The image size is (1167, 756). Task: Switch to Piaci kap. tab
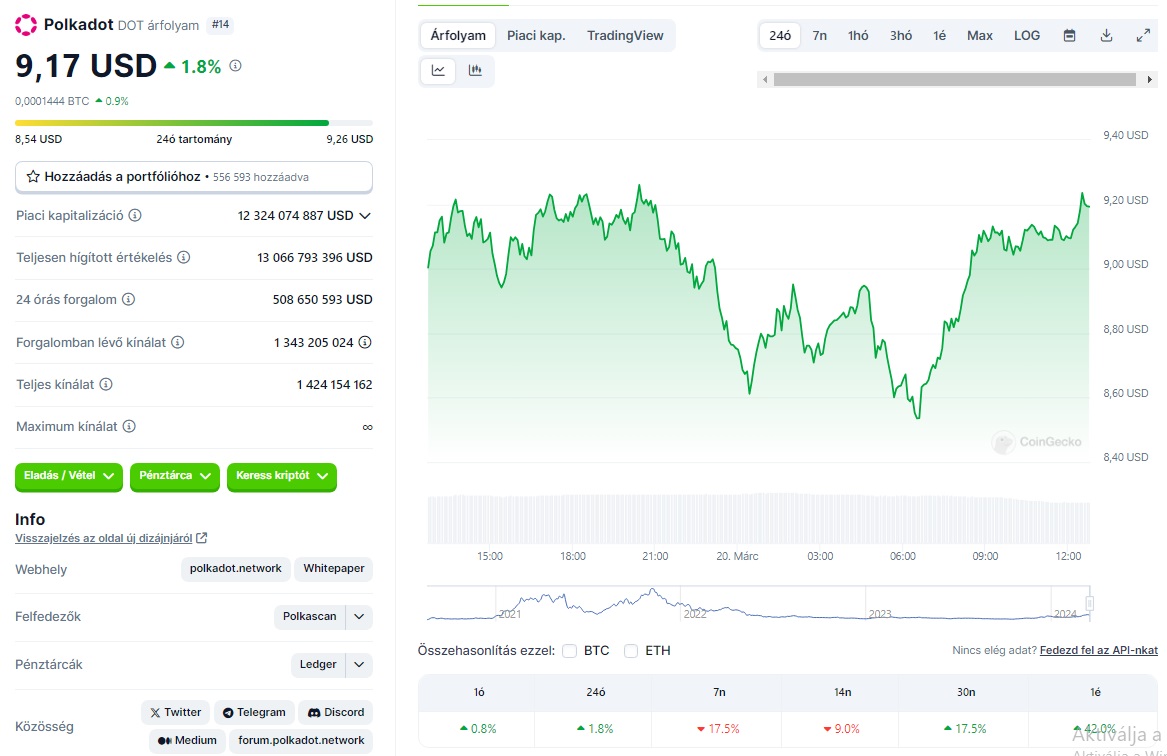[536, 36]
